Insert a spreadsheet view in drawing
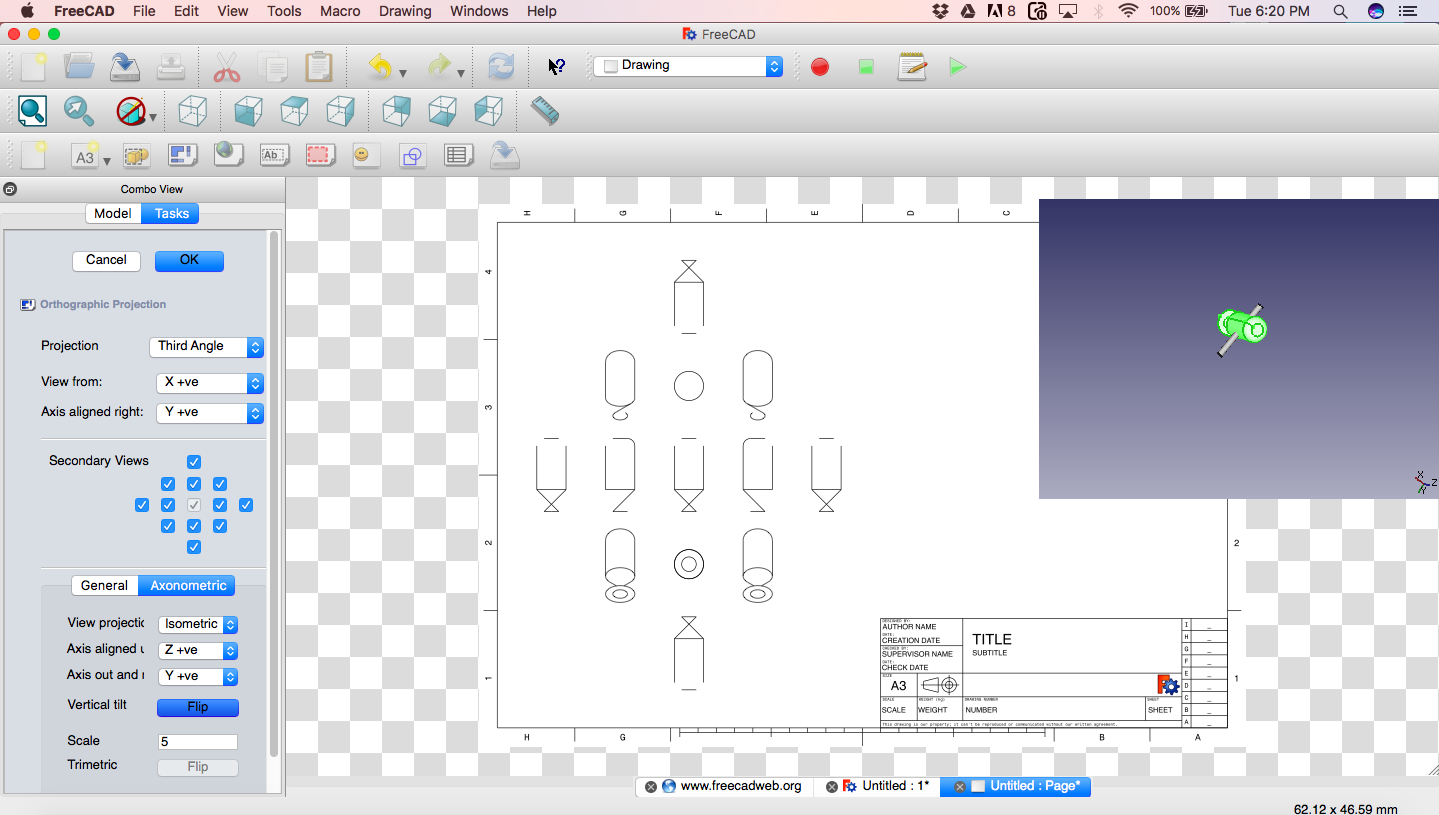This screenshot has width=1439, height=815. (458, 156)
